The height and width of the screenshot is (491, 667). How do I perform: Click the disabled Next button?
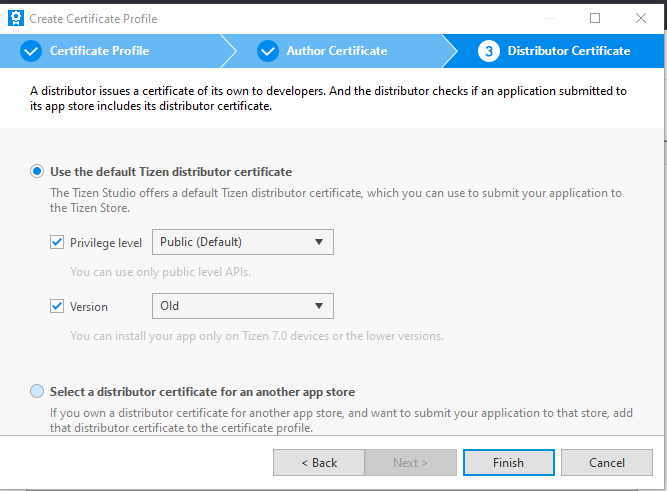click(410, 462)
